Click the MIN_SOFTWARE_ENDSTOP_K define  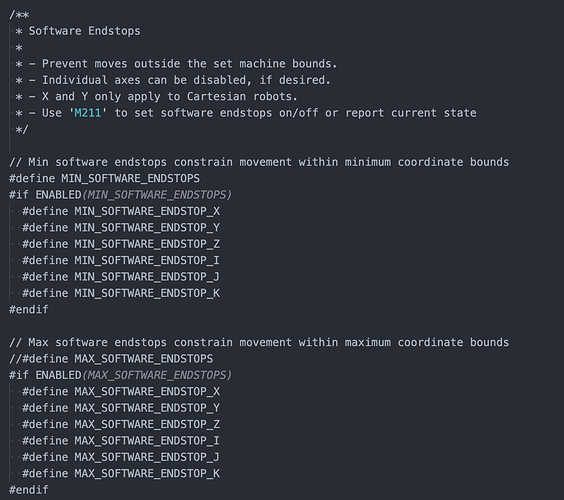pos(121,293)
